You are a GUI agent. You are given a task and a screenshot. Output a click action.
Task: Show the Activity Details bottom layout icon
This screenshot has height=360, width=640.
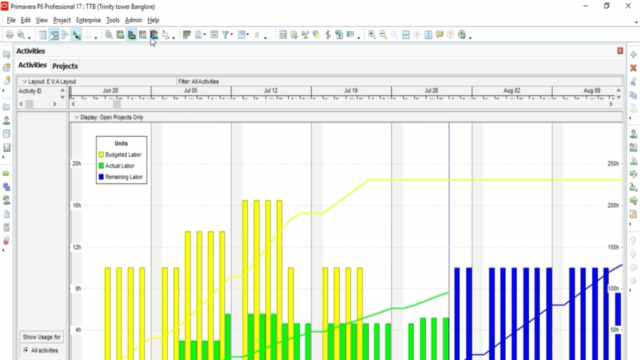click(109, 35)
